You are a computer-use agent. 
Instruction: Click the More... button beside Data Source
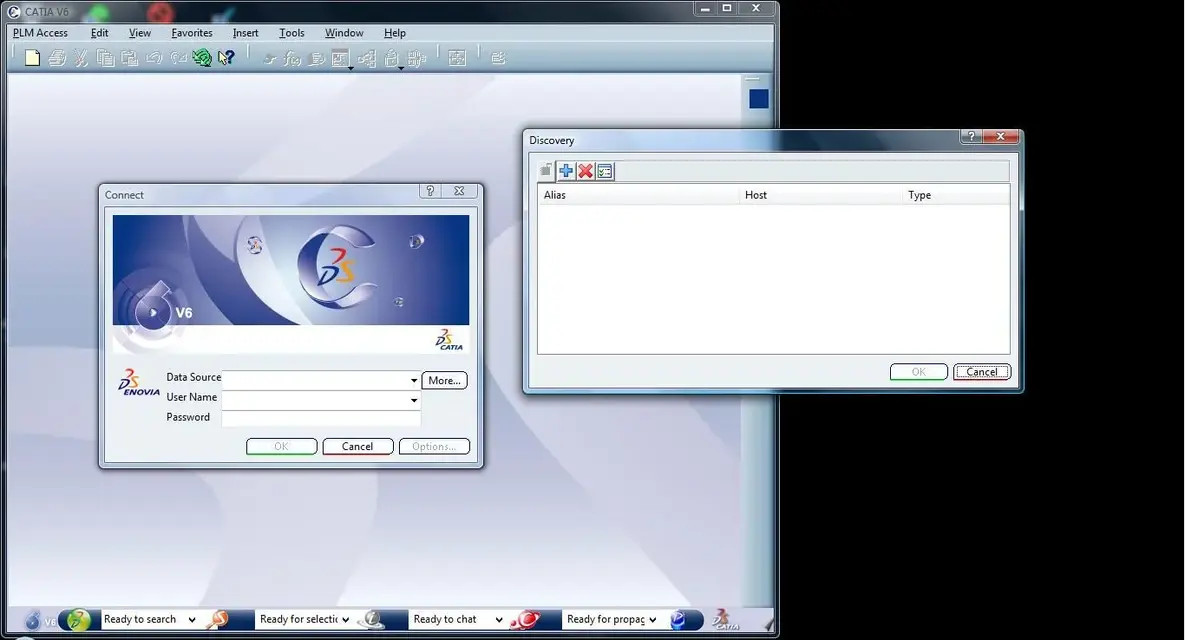click(x=444, y=381)
